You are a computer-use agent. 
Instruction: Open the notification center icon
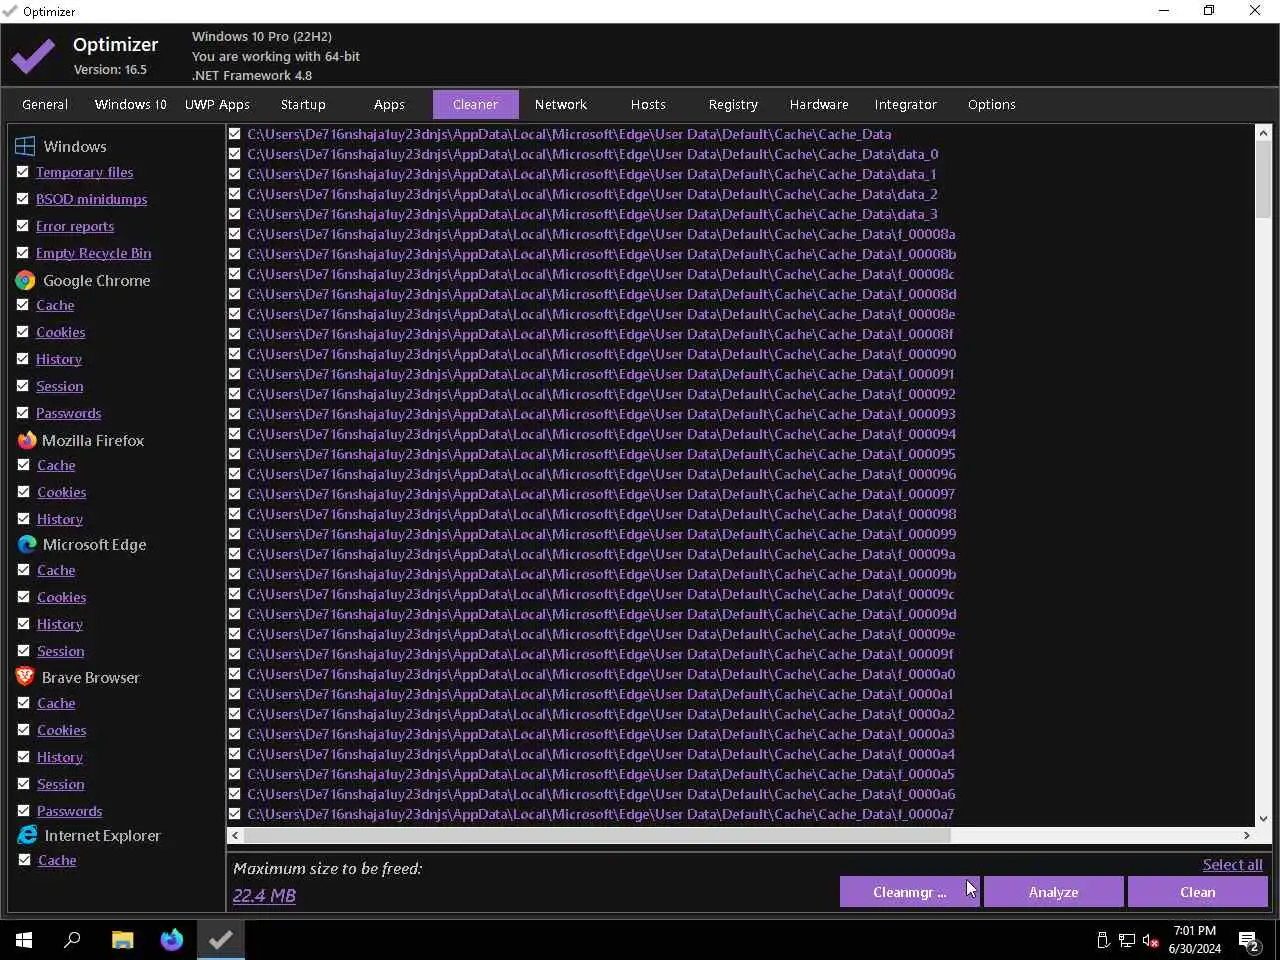[x=1248, y=940]
